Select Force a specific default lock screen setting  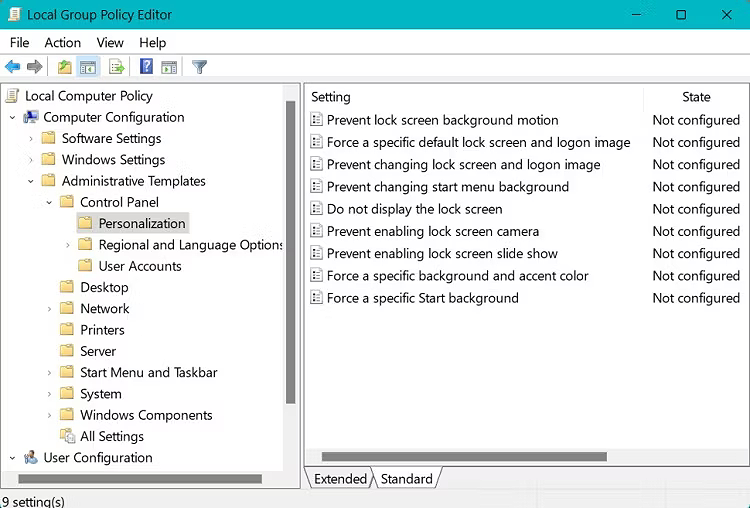478,142
